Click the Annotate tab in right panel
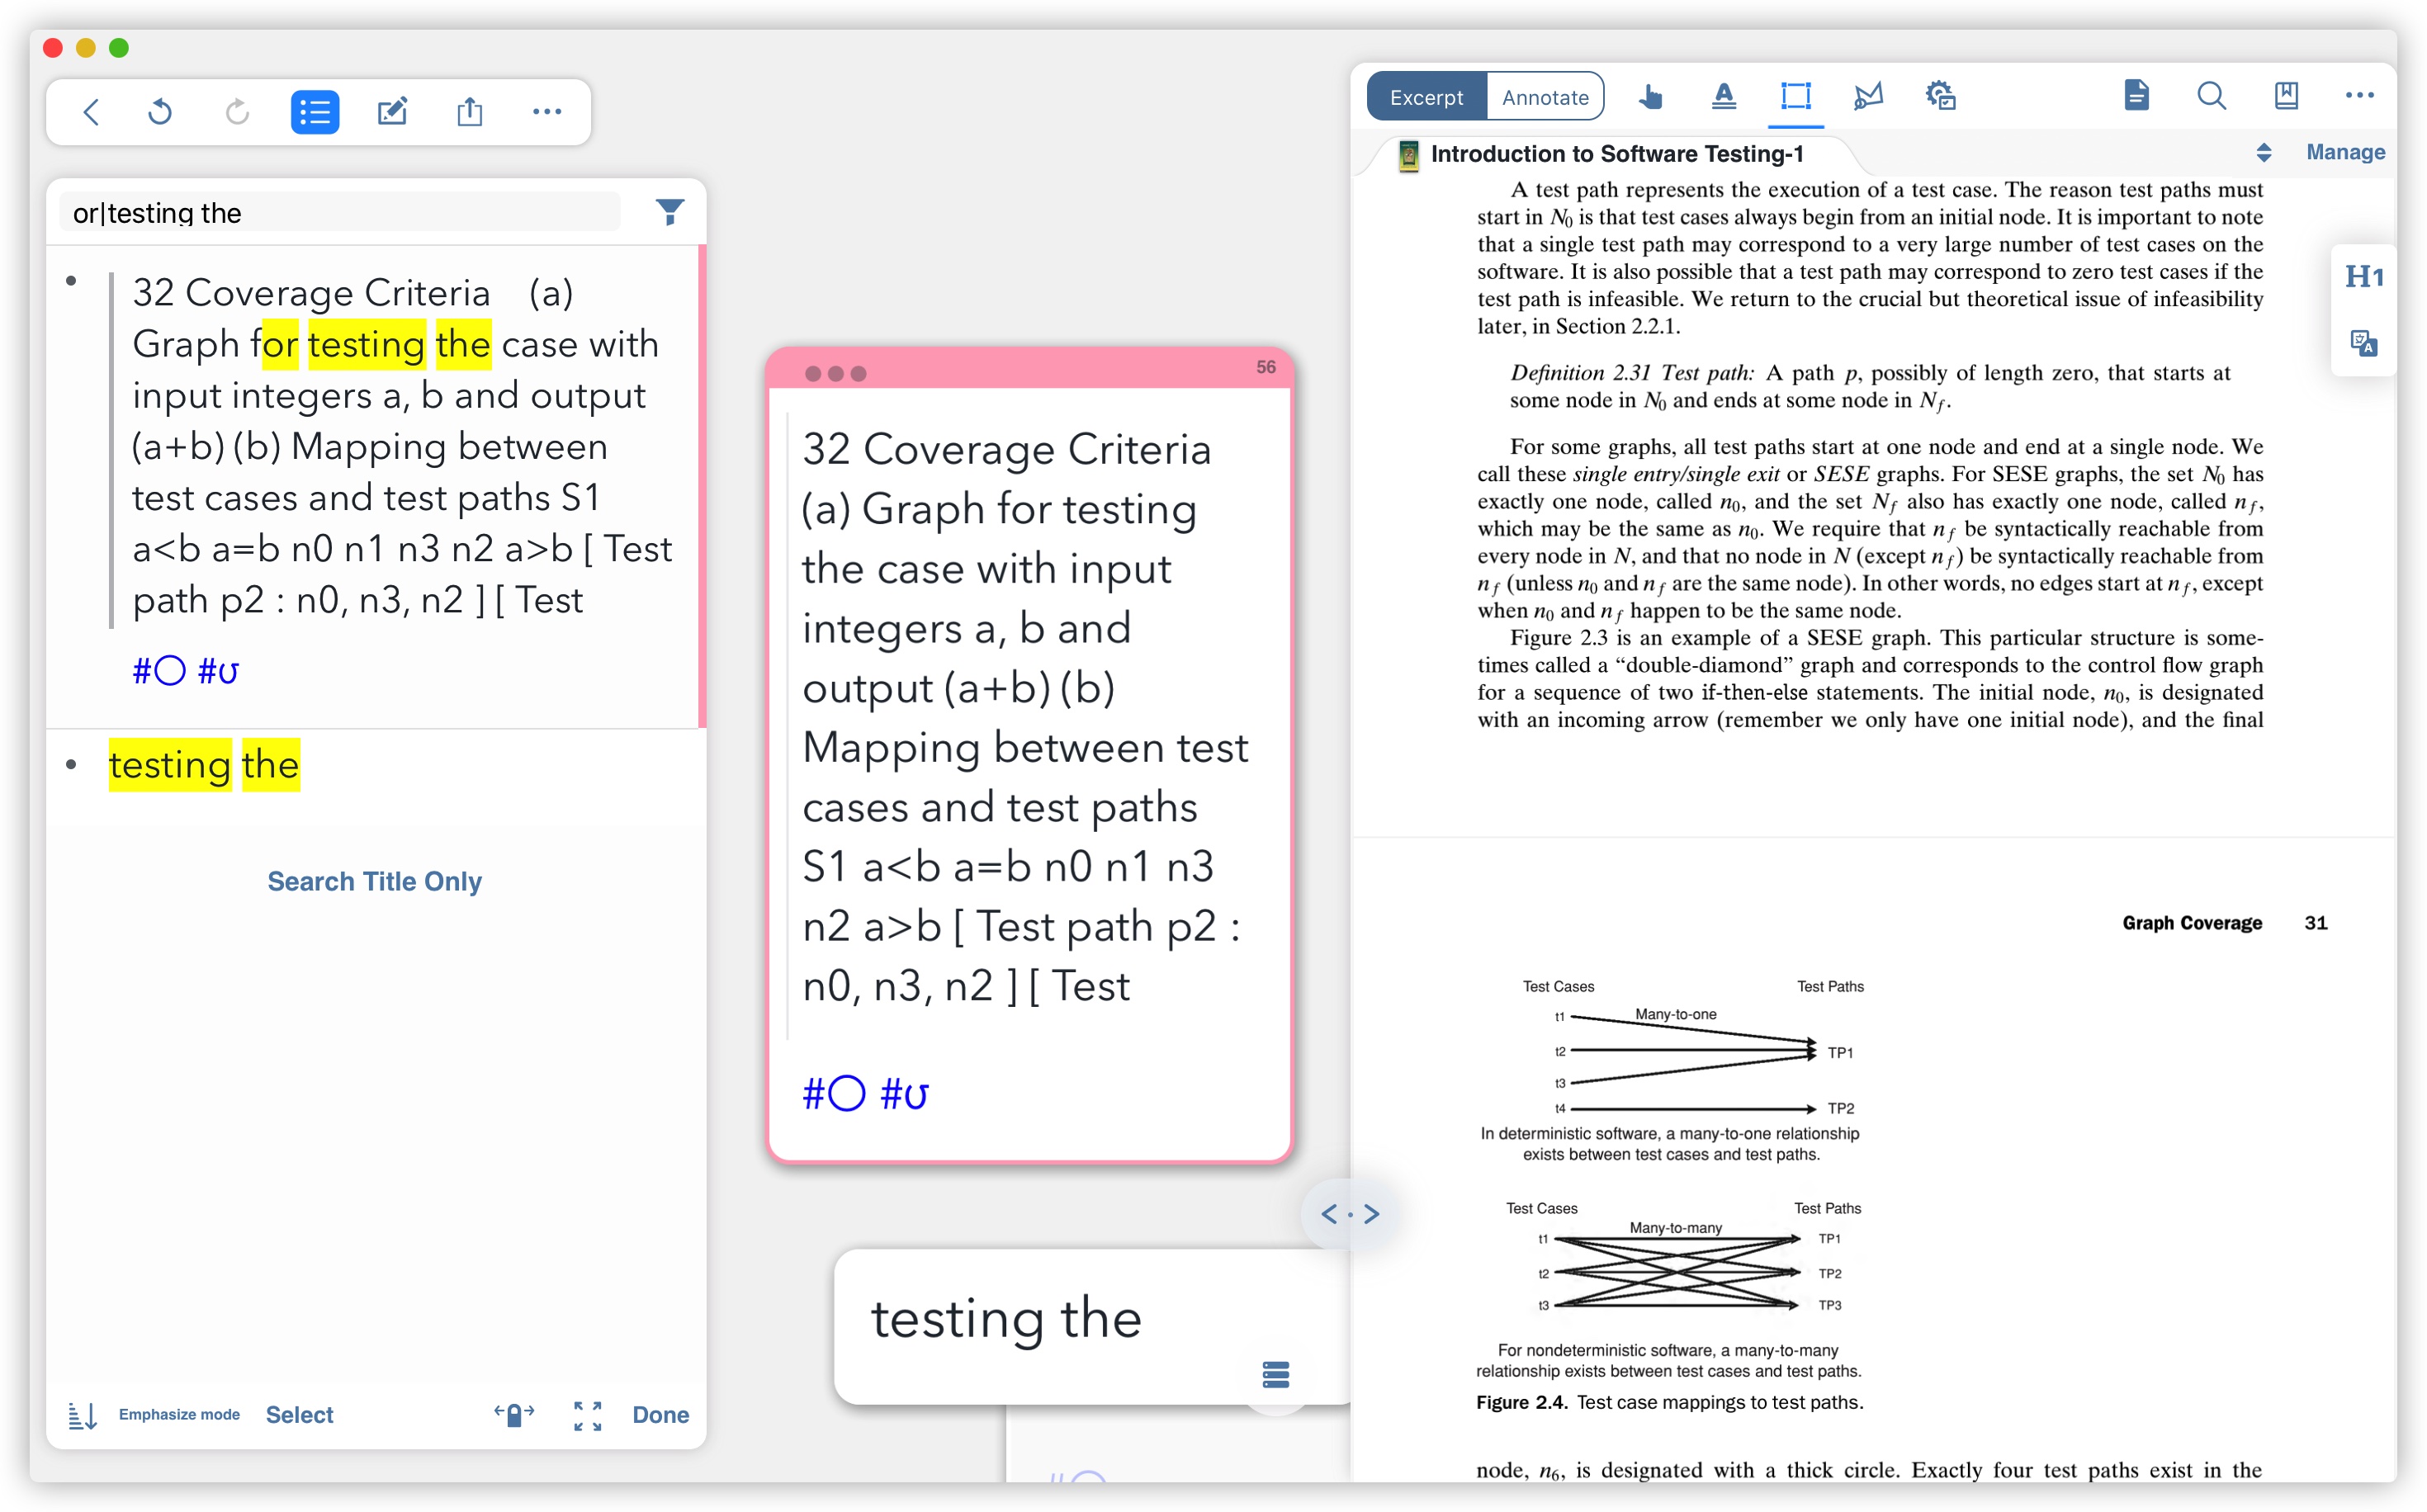This screenshot has width=2427, height=1512. coord(1545,96)
